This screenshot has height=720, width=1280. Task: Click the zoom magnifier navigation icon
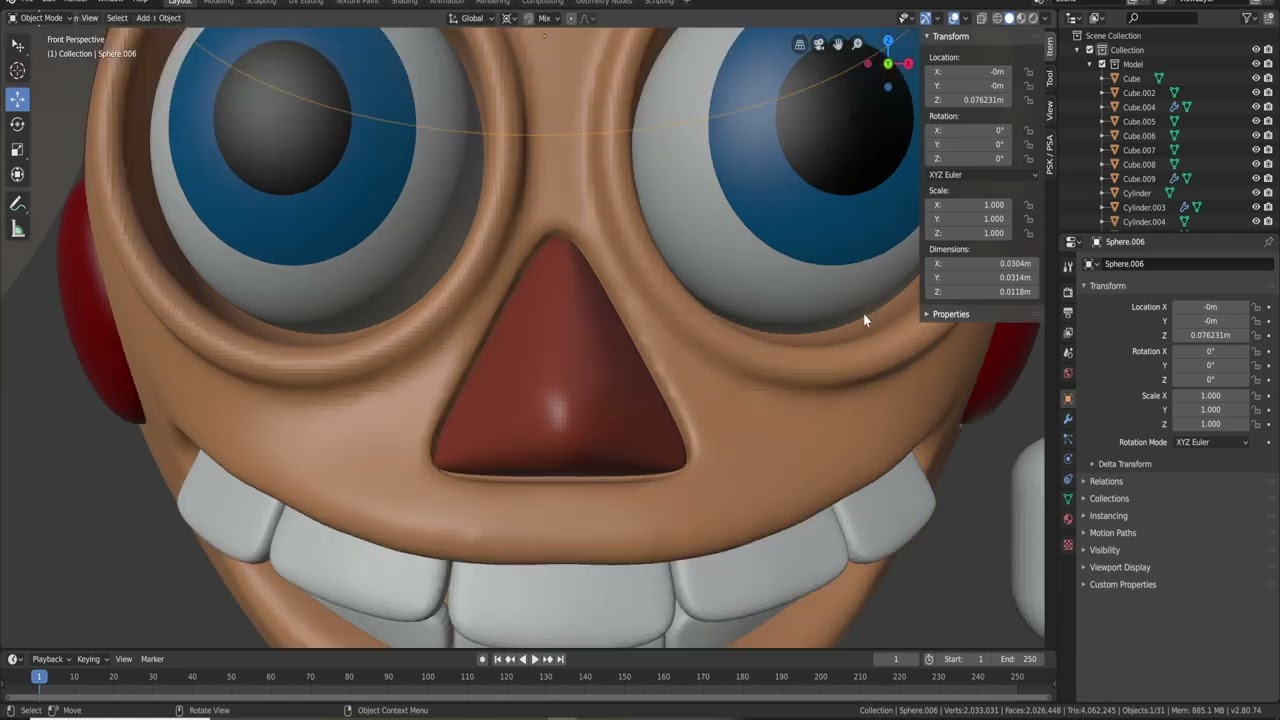coord(857,44)
